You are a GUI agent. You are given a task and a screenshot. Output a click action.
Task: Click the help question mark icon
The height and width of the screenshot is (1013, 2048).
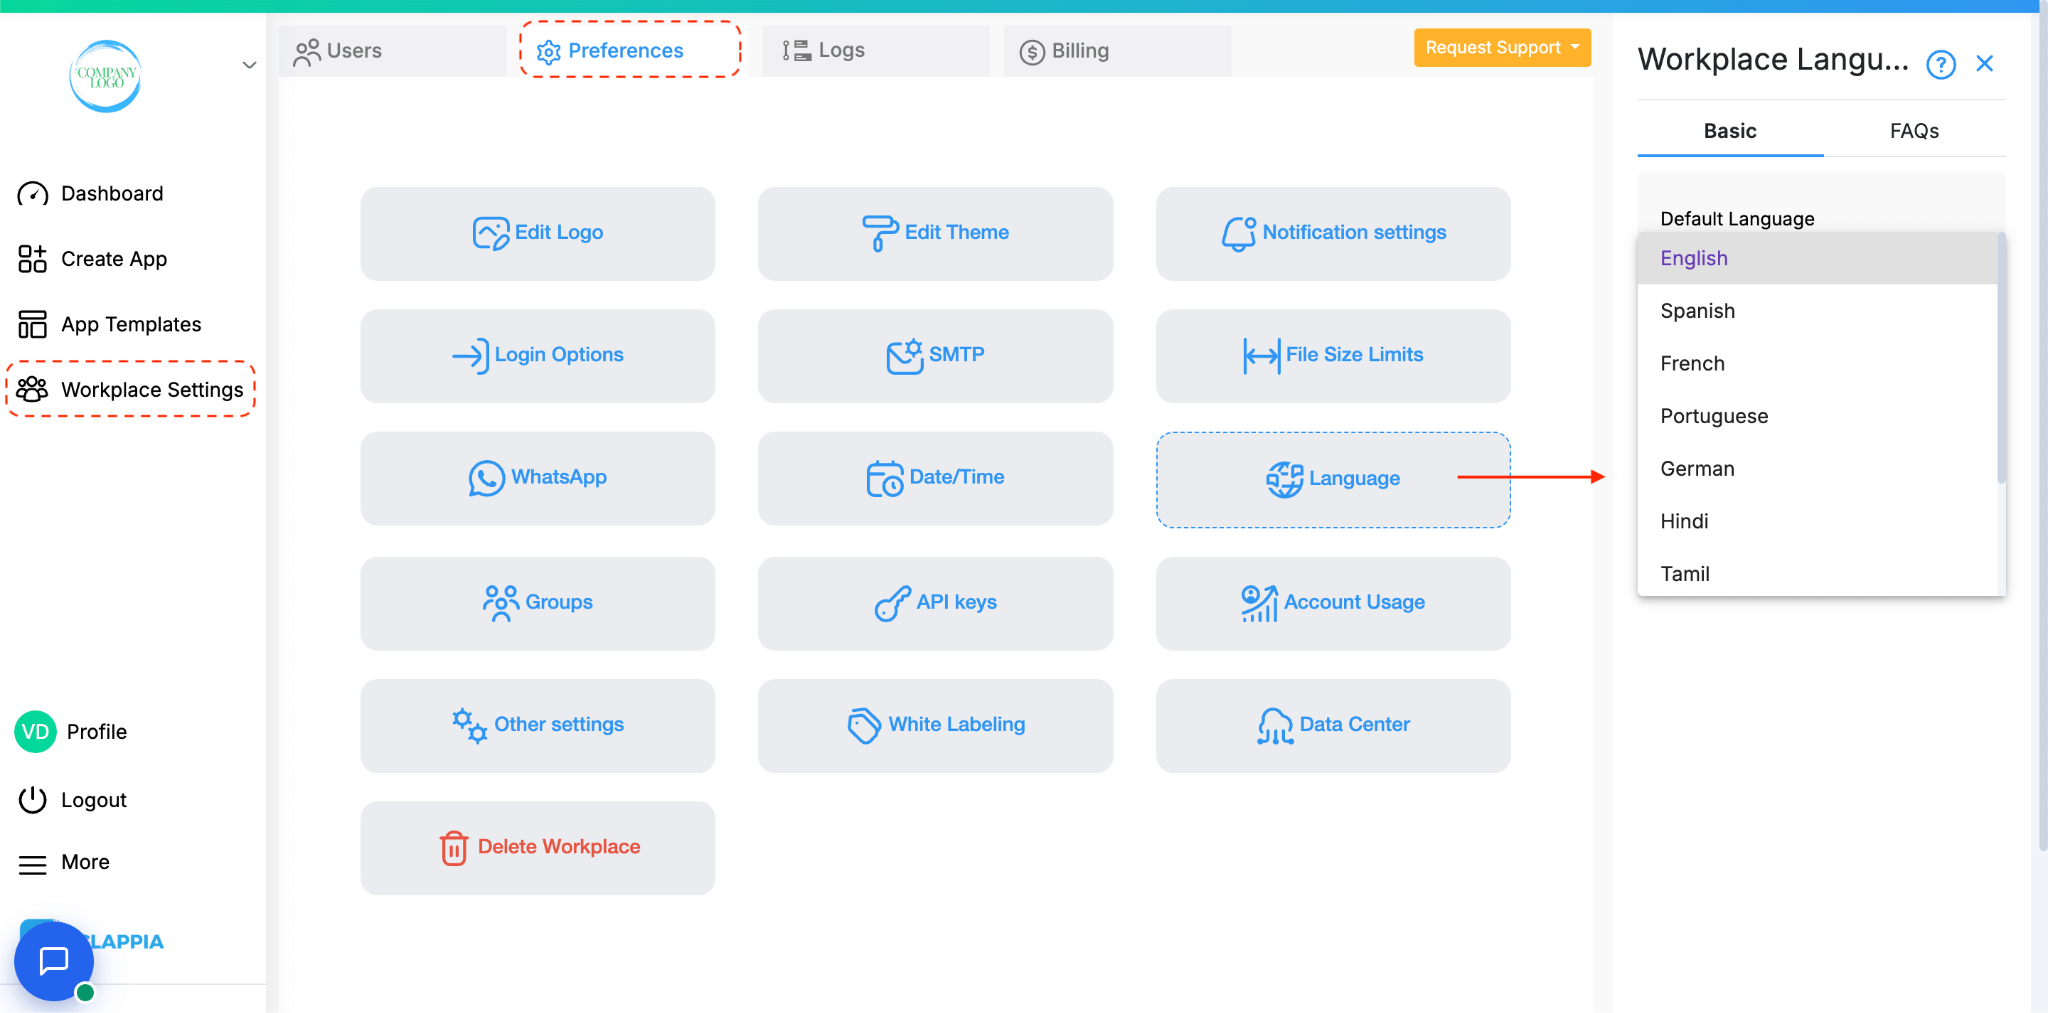pos(1941,65)
